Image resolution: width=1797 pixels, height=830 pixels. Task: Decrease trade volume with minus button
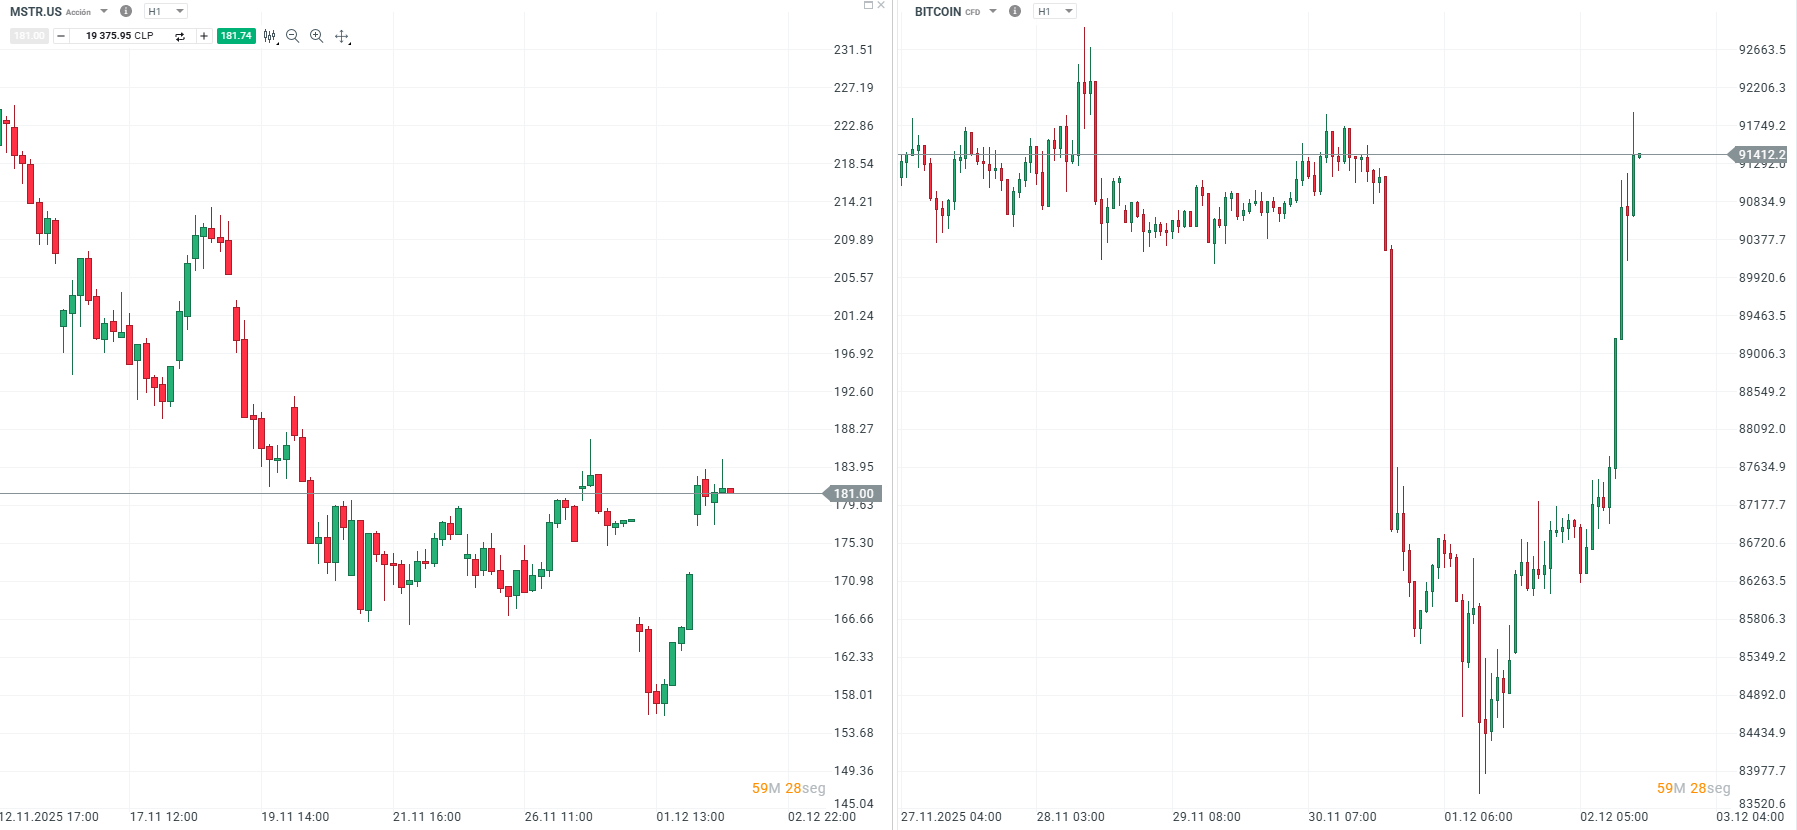click(x=61, y=36)
